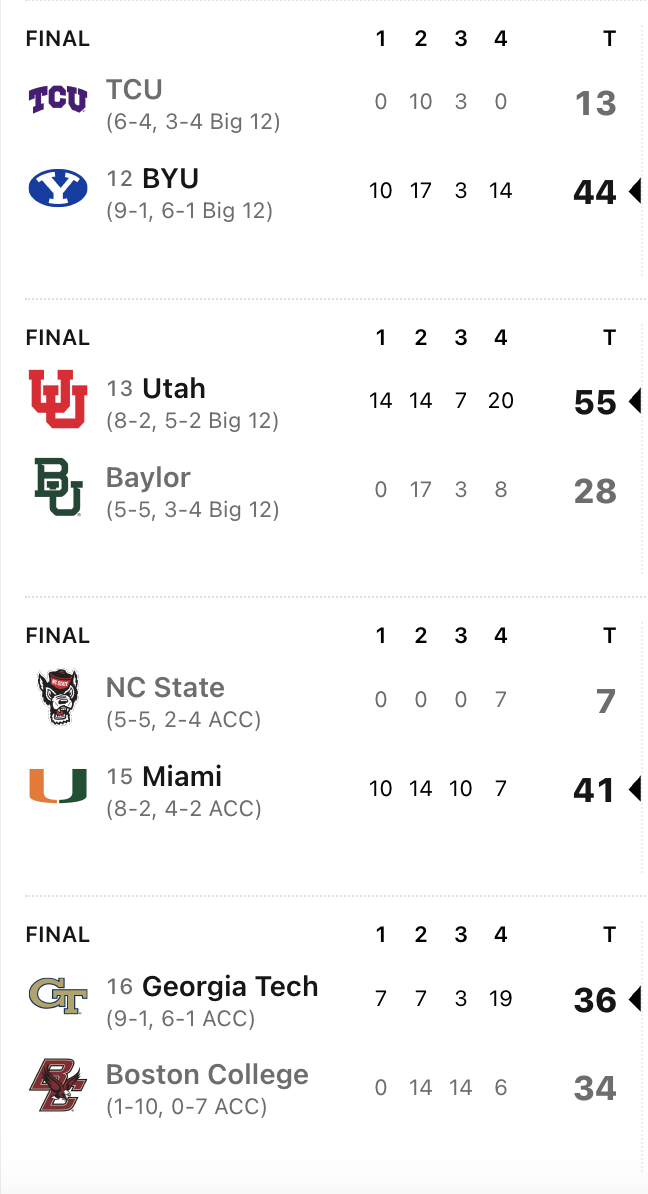This screenshot has height=1194, width=648.
Task: Select the Boston College team name
Action: click(207, 1076)
